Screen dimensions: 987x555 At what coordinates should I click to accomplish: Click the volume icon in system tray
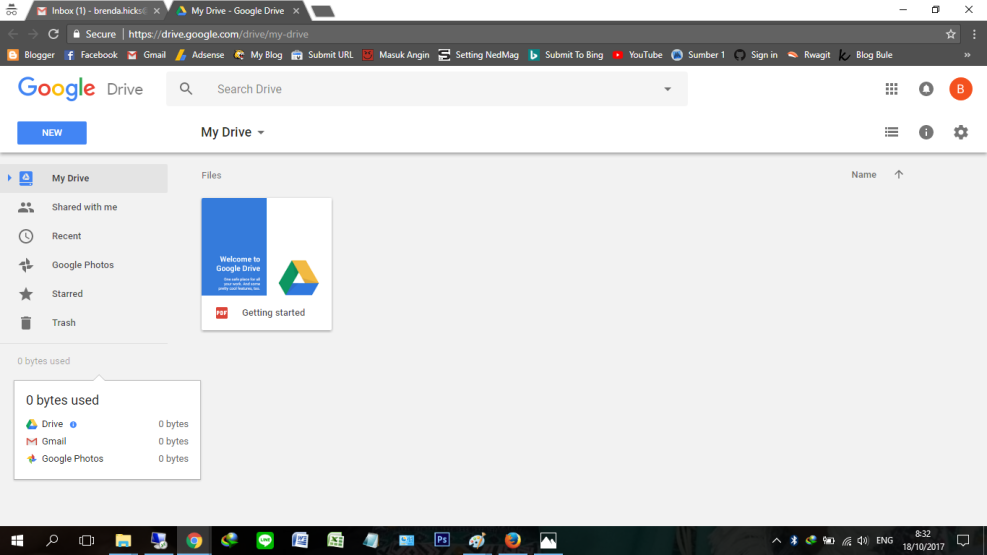click(x=863, y=541)
